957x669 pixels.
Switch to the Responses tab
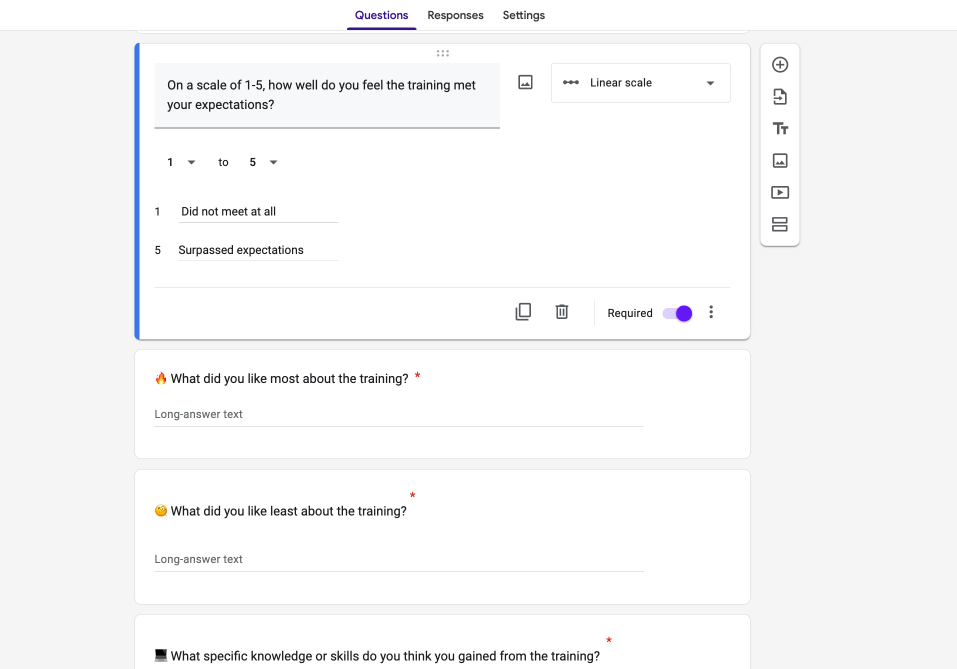[455, 15]
